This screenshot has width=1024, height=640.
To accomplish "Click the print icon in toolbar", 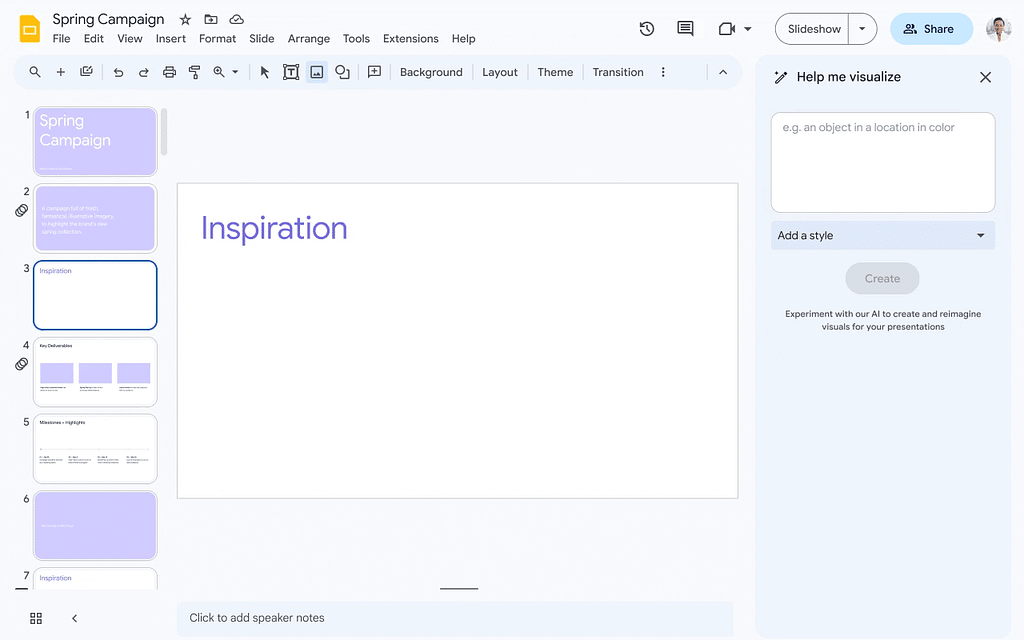I will click(x=169, y=72).
